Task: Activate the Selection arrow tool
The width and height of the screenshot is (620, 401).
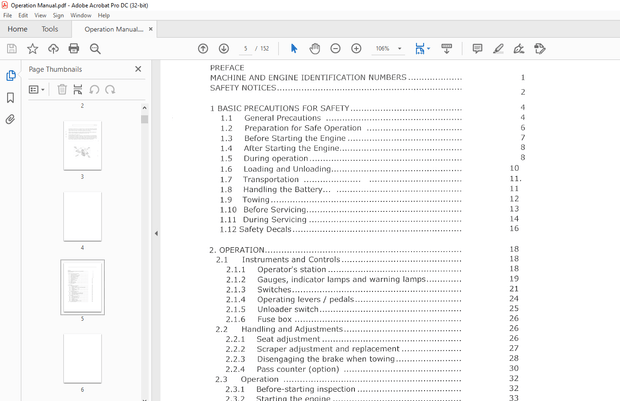Action: point(294,49)
